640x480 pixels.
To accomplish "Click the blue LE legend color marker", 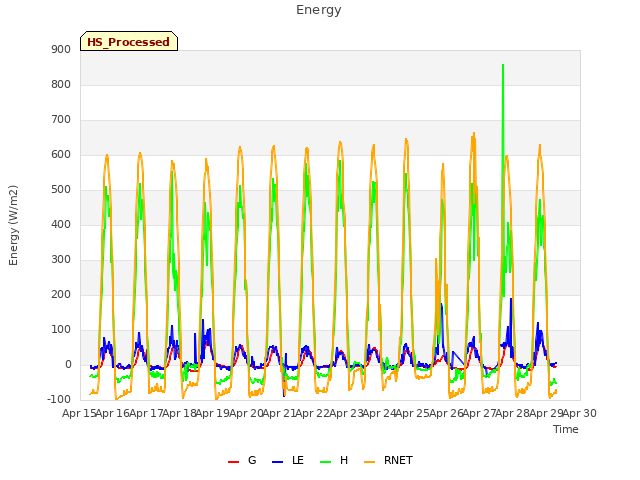I will tap(278, 462).
